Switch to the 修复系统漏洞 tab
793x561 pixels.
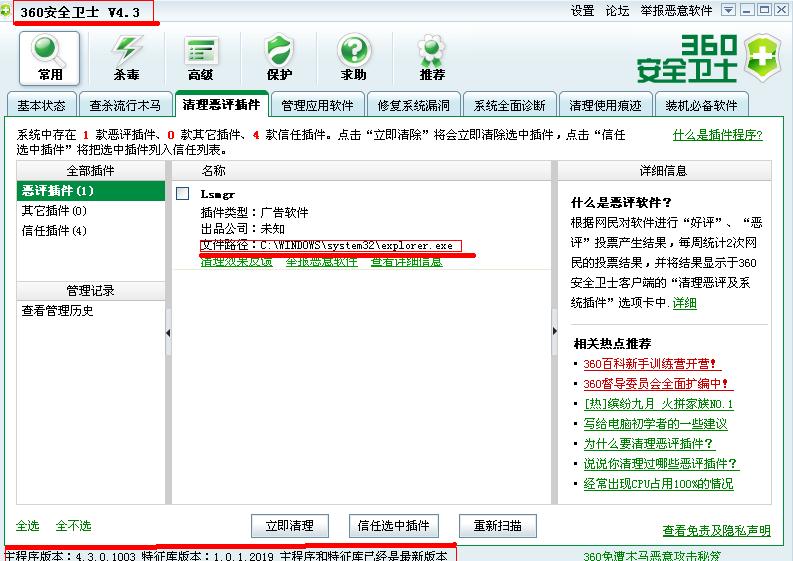click(x=413, y=106)
